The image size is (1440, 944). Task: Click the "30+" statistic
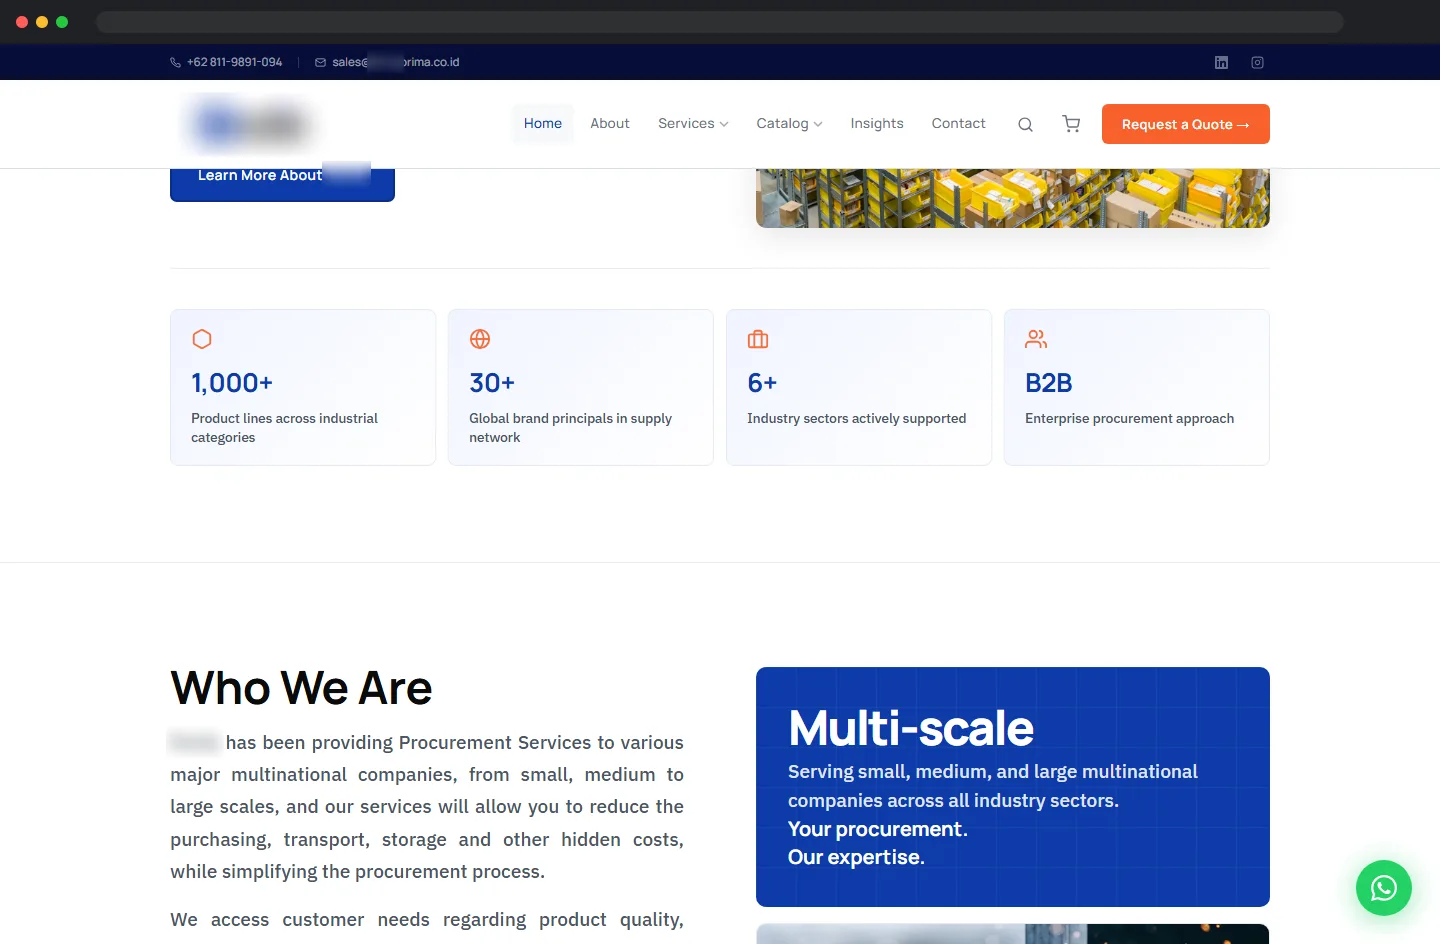(492, 383)
